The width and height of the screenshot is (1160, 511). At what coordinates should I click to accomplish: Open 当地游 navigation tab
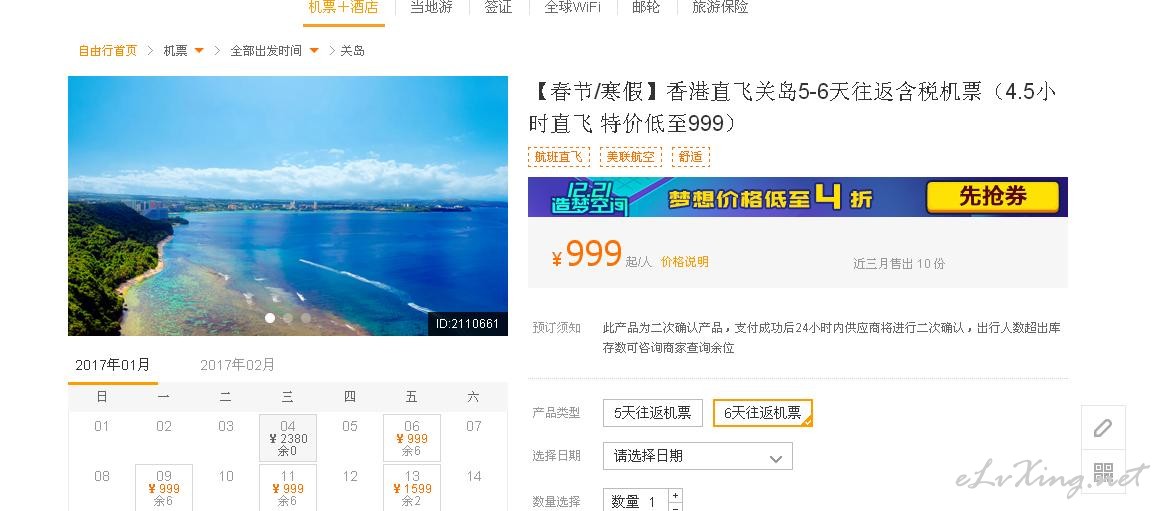(431, 7)
